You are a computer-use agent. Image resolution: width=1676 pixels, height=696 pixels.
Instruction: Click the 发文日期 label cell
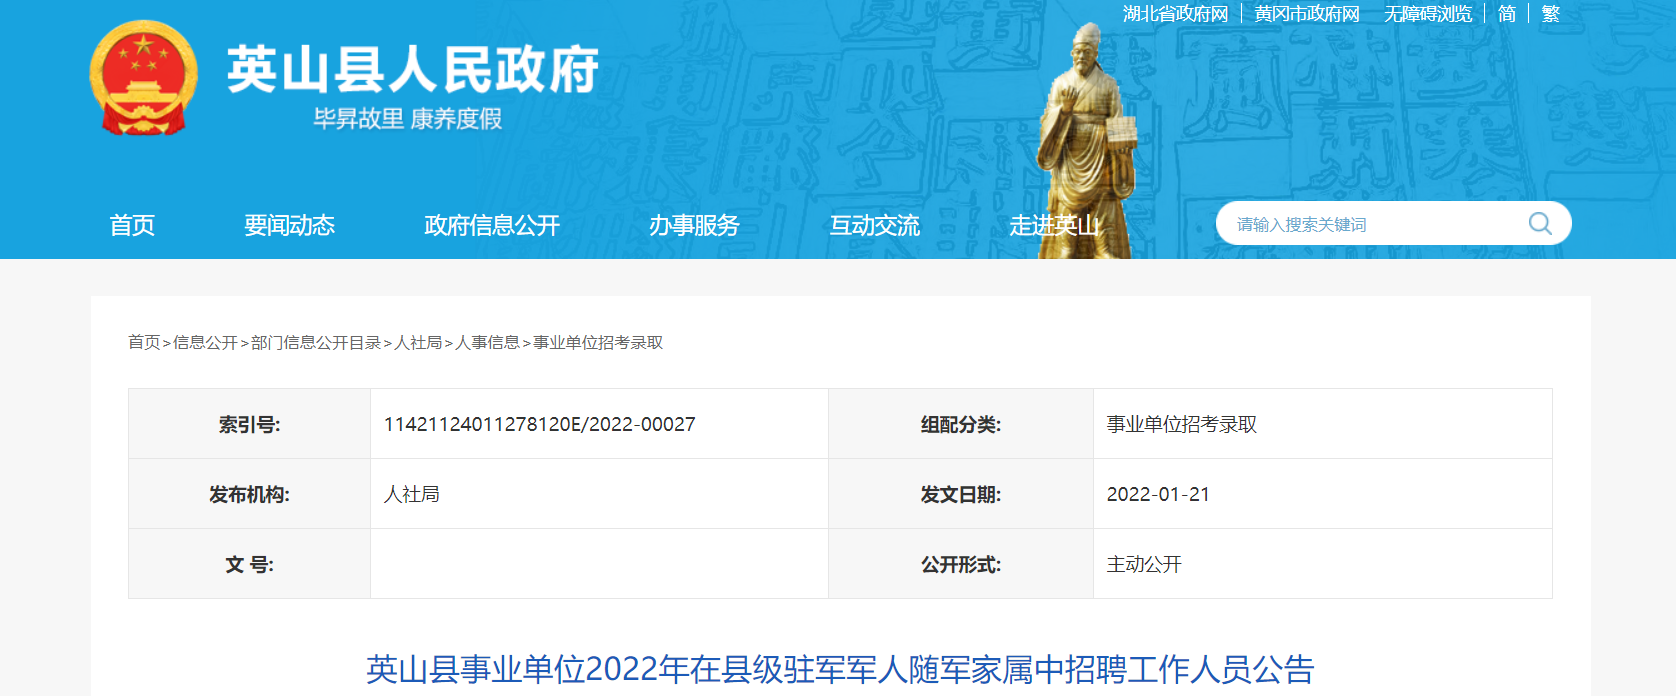click(x=961, y=494)
